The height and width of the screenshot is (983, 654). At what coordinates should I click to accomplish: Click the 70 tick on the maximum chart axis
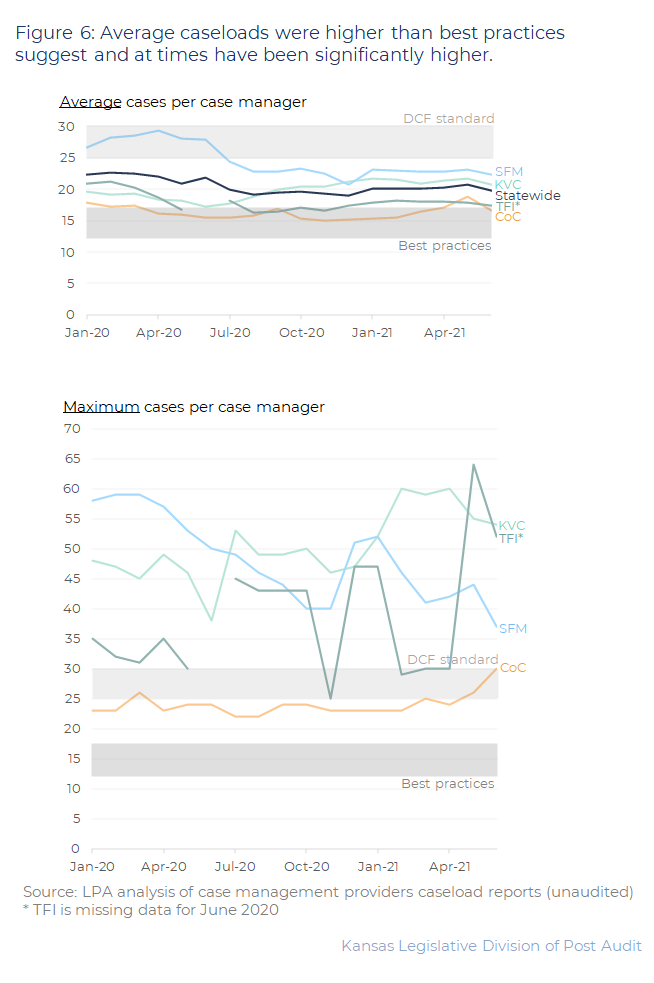coord(71,429)
